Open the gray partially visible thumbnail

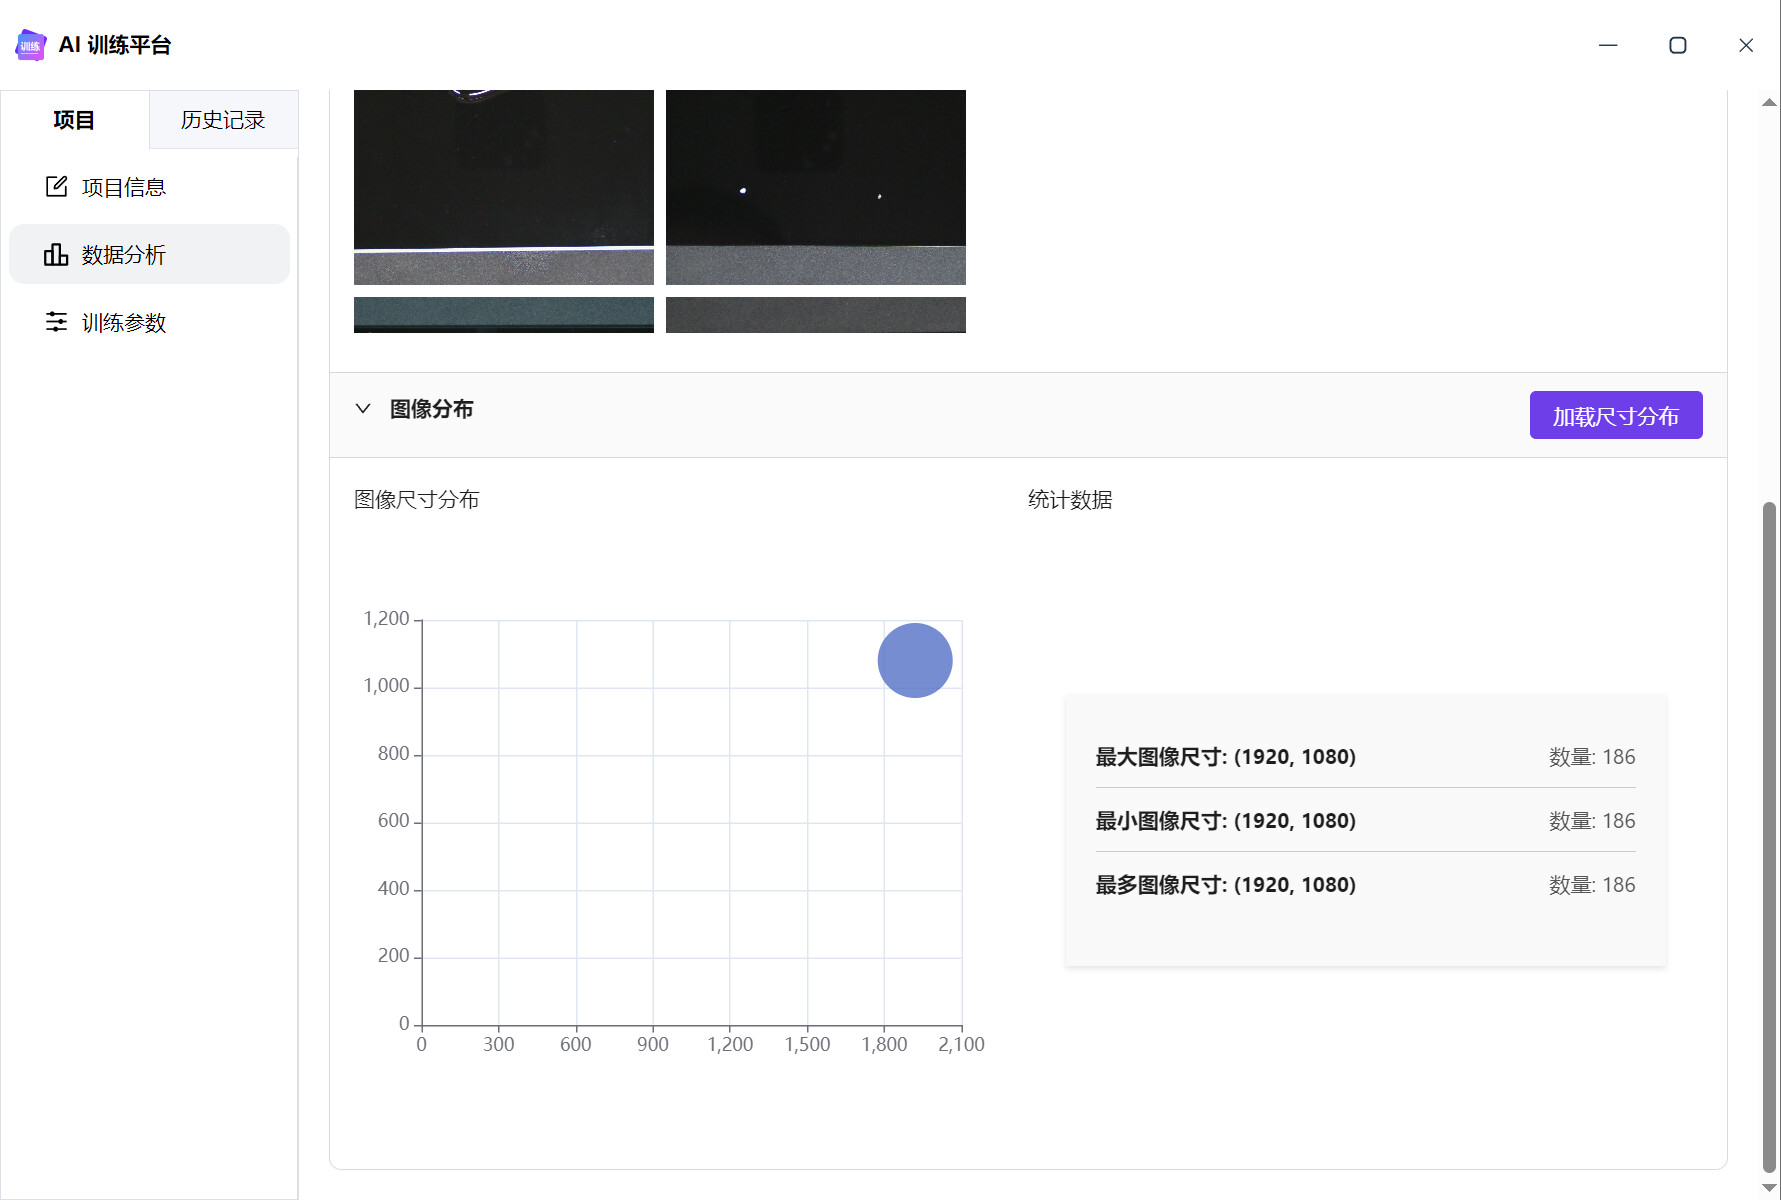click(816, 315)
